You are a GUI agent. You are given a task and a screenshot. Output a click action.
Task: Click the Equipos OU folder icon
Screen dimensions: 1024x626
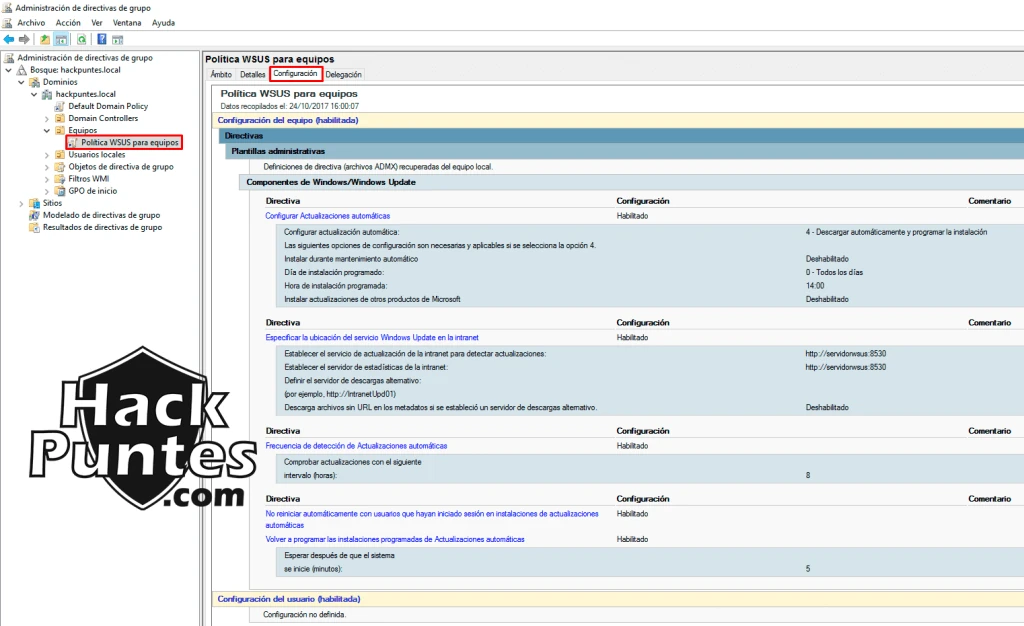[60, 131]
